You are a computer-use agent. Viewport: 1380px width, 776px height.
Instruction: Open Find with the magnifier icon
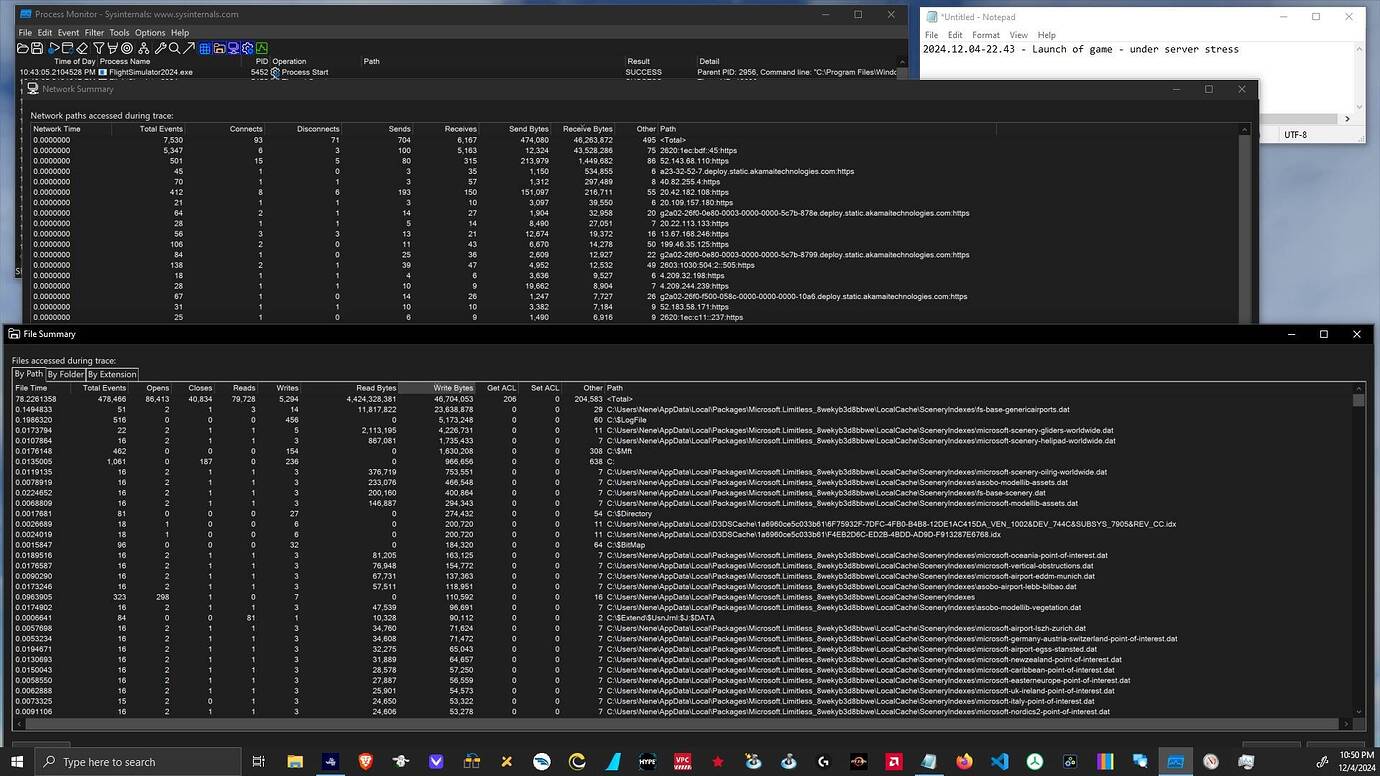pyautogui.click(x=173, y=48)
